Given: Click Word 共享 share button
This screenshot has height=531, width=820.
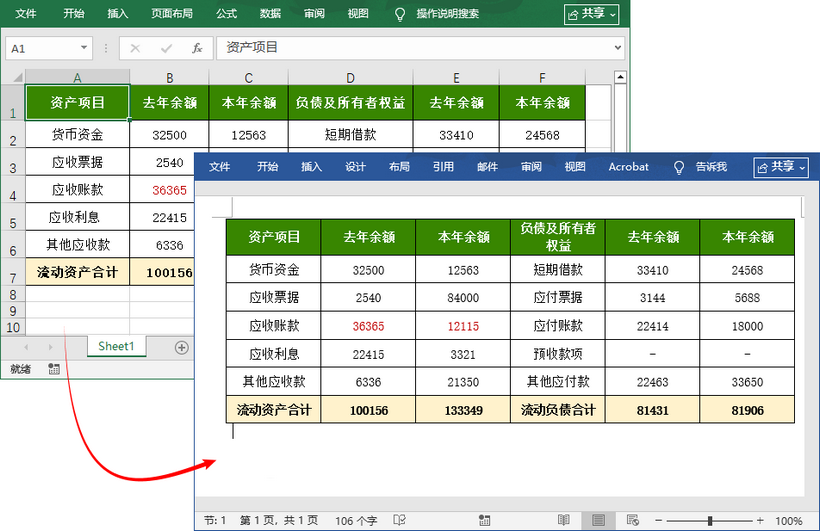Looking at the screenshot, I should tap(781, 167).
